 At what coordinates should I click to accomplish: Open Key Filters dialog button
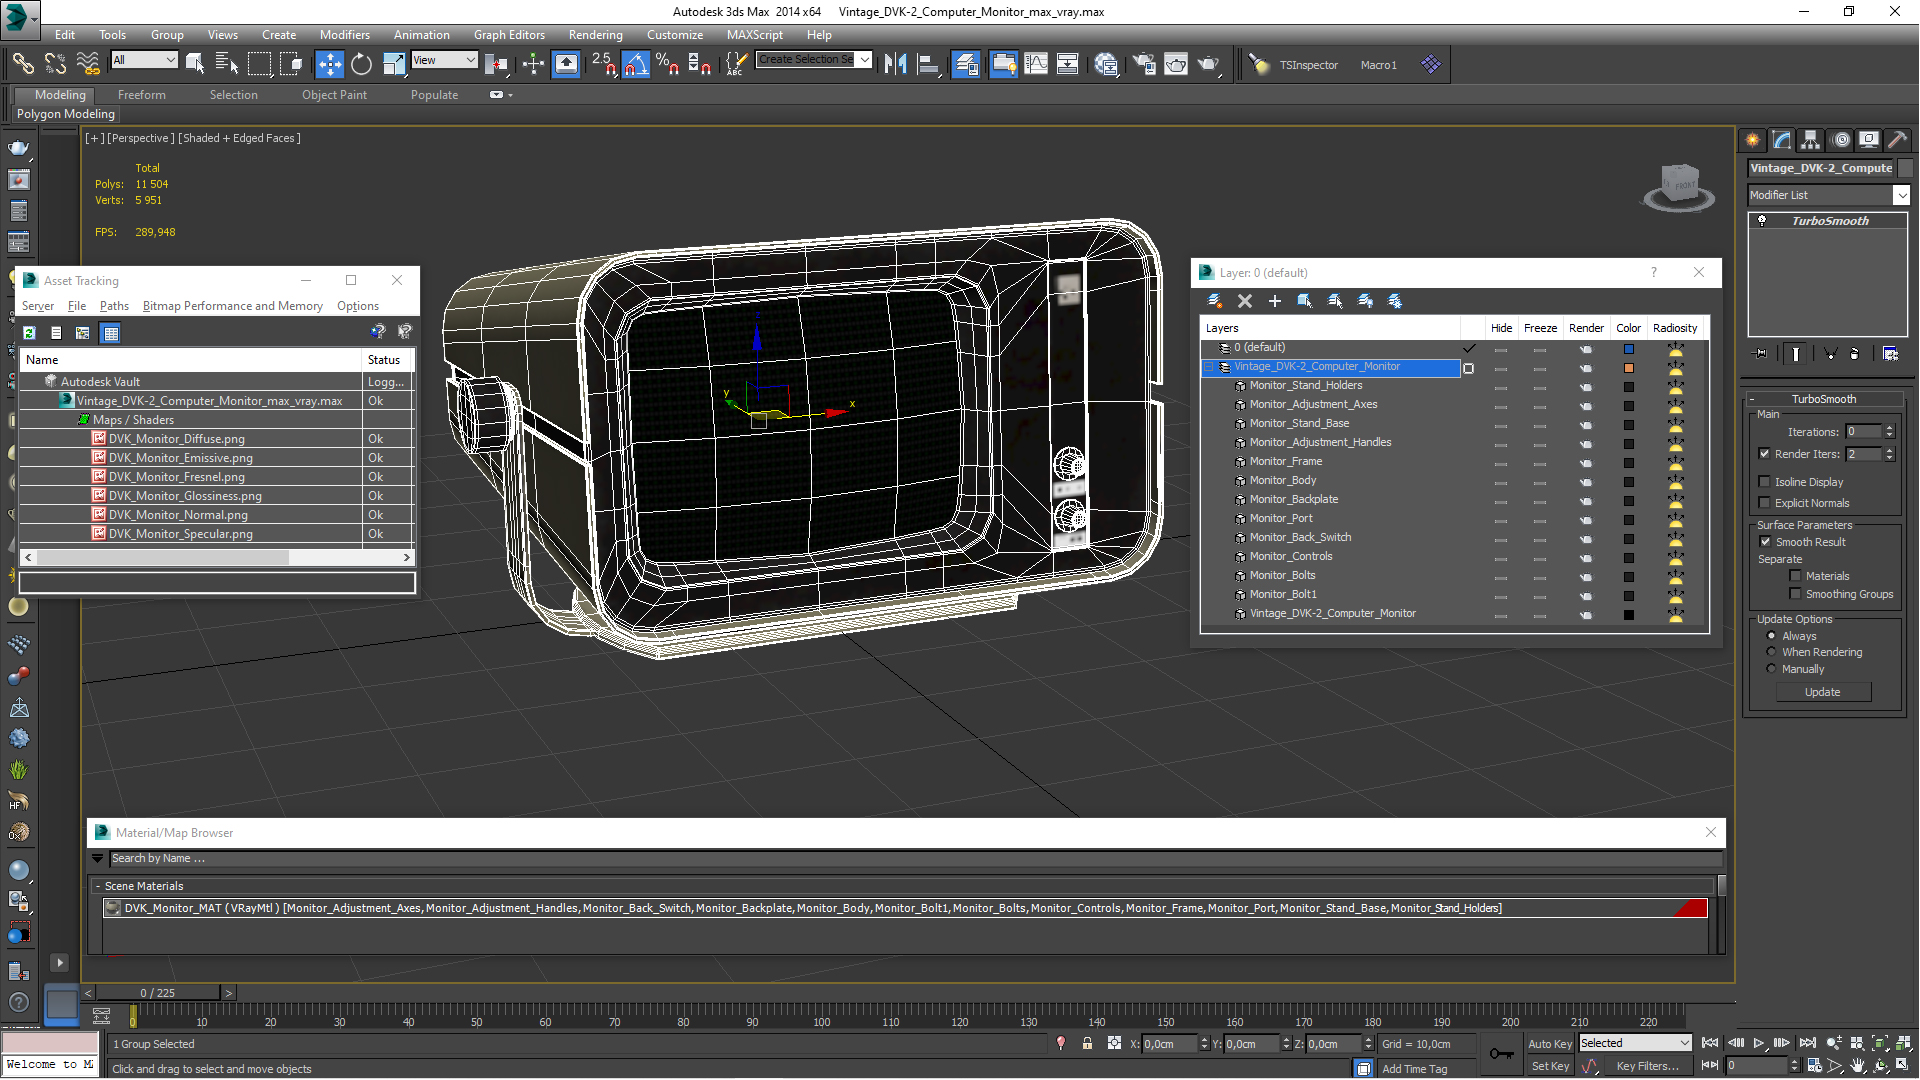pyautogui.click(x=1647, y=1066)
